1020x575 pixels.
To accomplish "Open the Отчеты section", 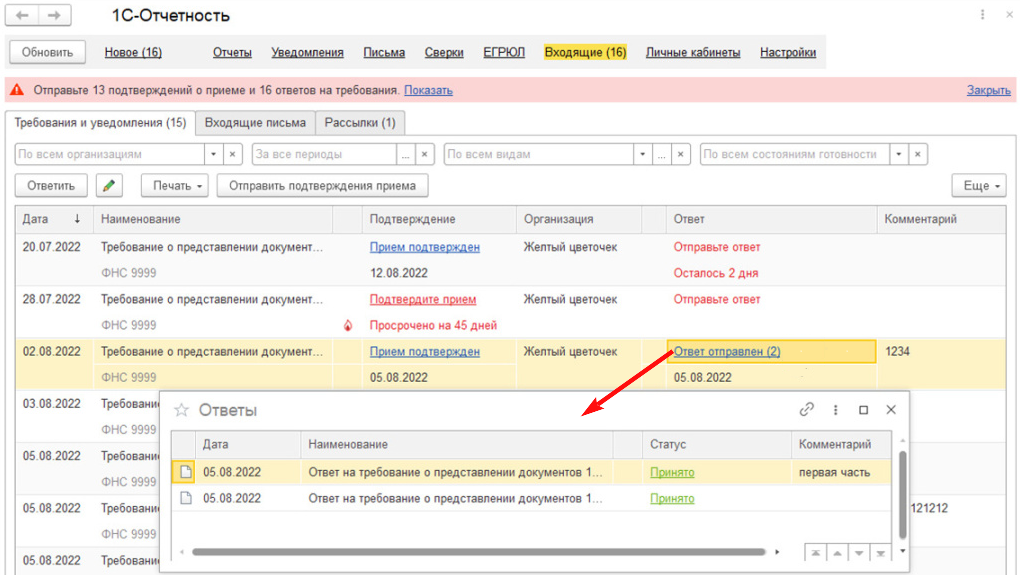I will click(232, 52).
